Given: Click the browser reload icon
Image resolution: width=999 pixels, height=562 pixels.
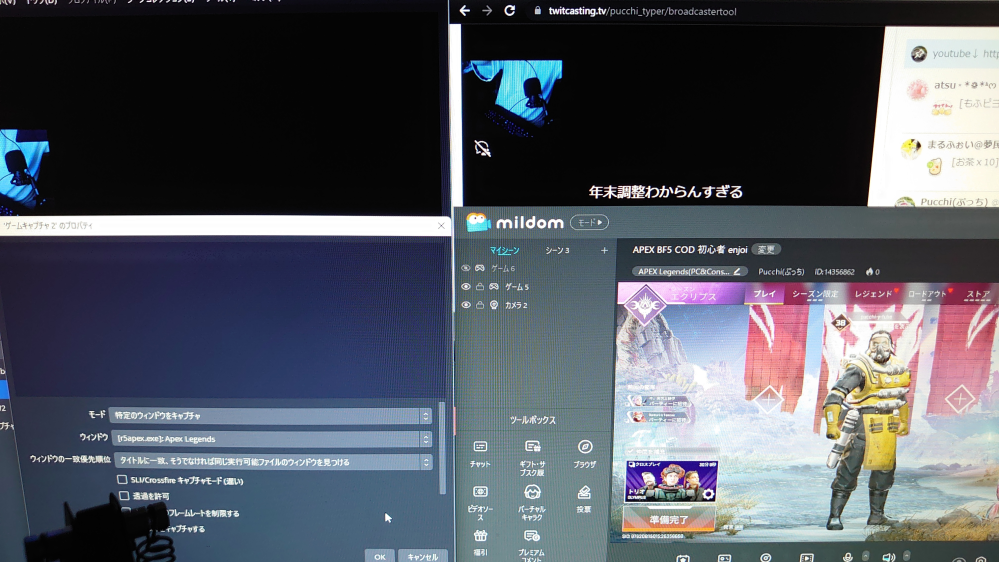Looking at the screenshot, I should click(x=509, y=10).
